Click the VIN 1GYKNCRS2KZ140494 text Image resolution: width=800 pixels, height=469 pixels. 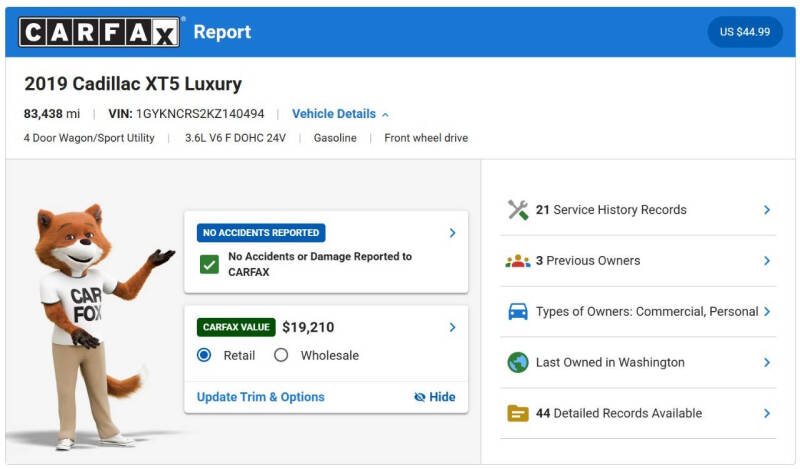186,114
